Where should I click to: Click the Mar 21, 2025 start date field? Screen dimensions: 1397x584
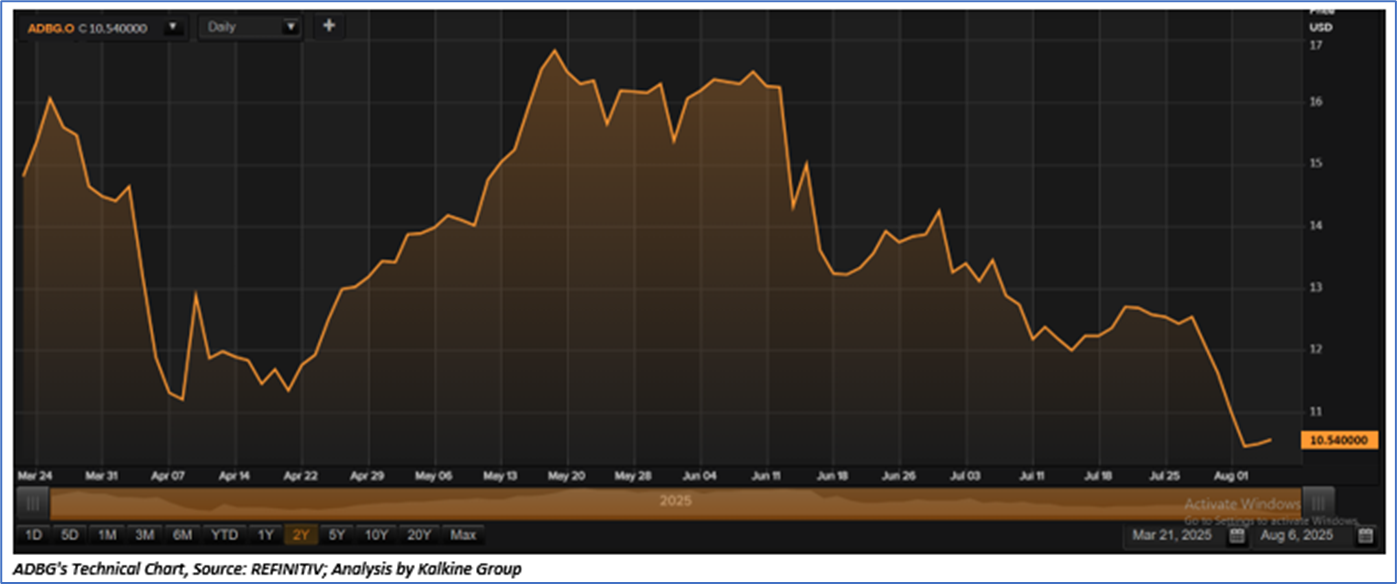(x=1172, y=536)
